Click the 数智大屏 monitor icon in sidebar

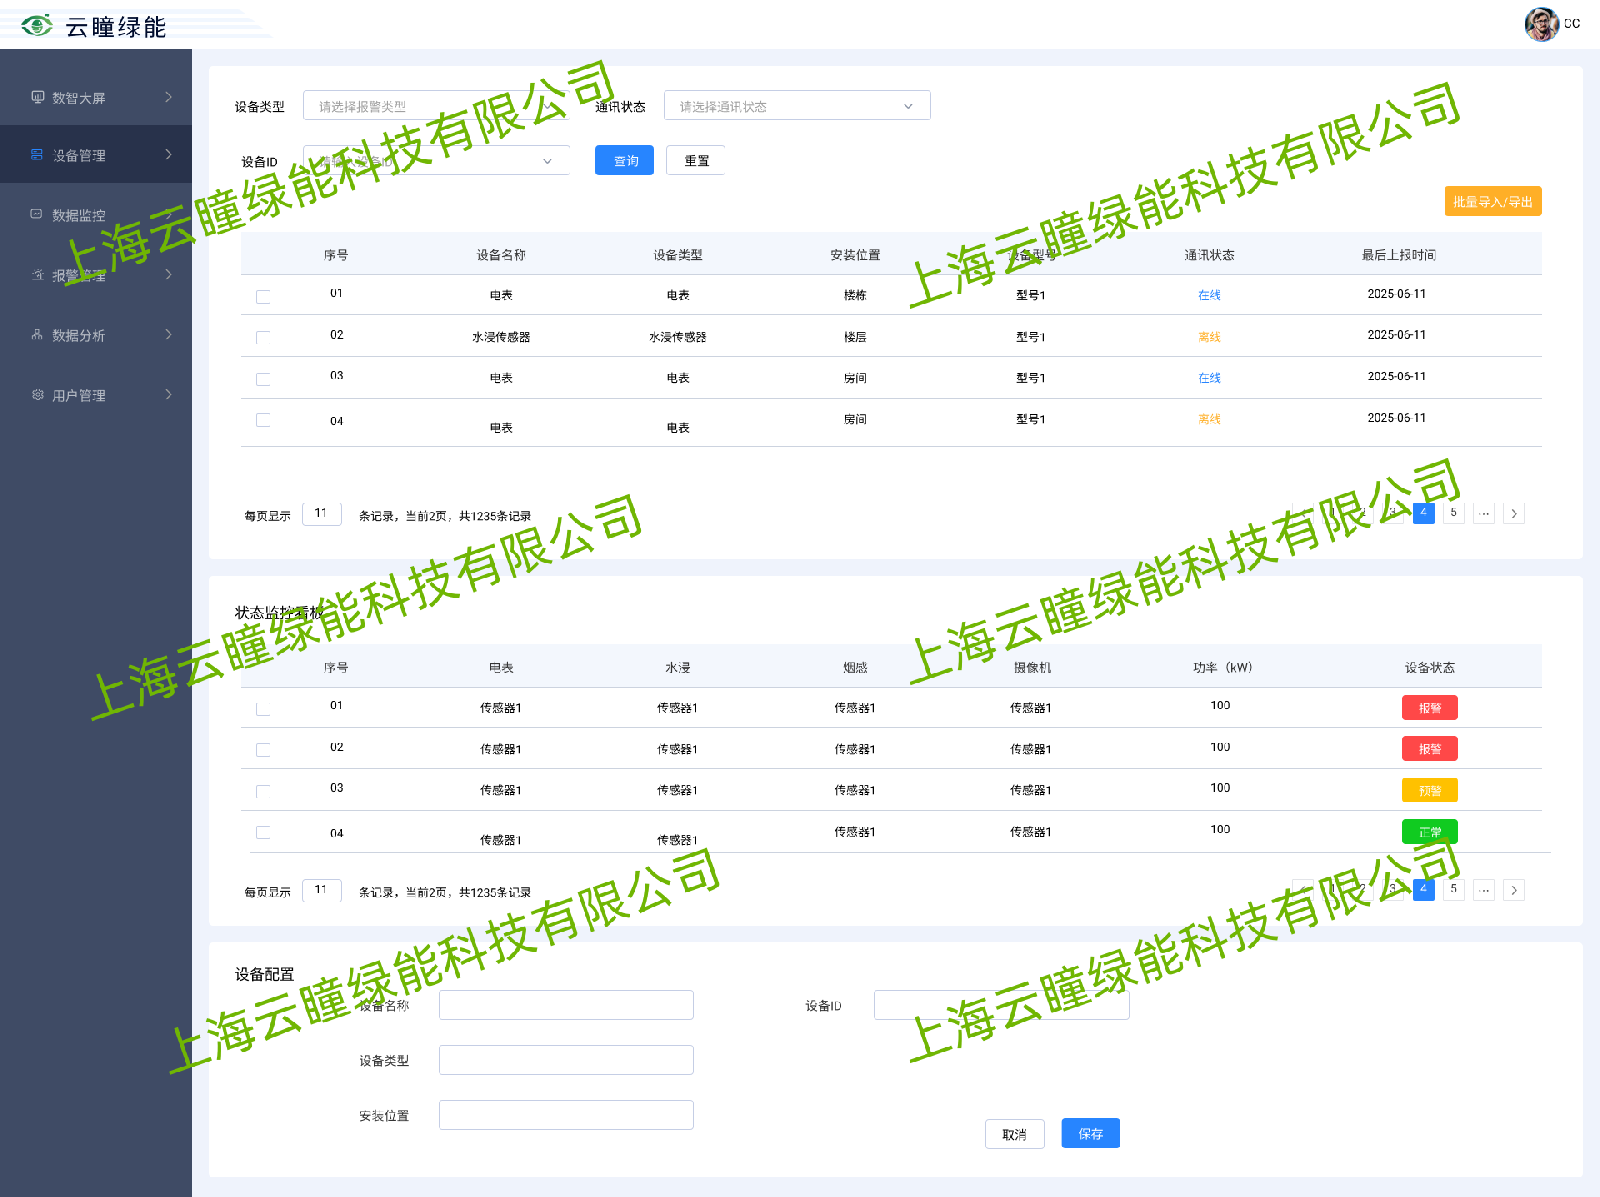[38, 97]
